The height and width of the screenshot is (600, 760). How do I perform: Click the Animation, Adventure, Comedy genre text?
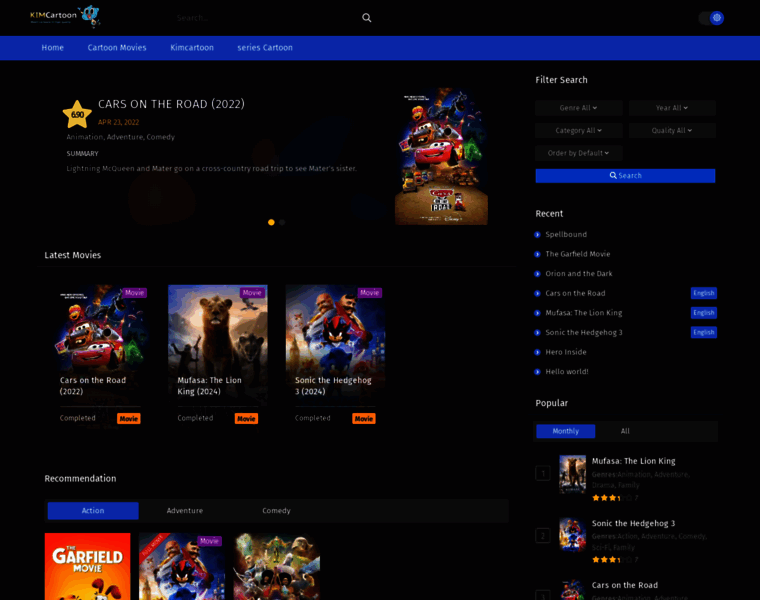121,137
